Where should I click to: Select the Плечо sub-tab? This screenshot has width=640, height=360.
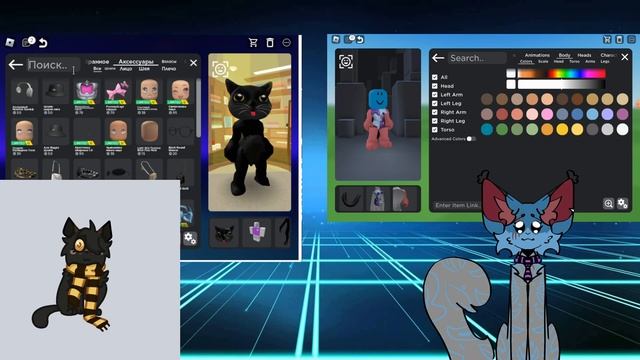pos(169,69)
